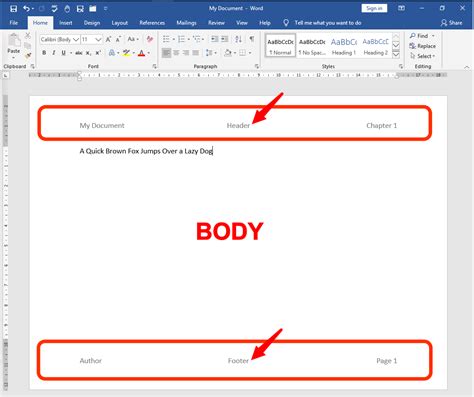The width and height of the screenshot is (474, 397).
Task: Open the File tab
Action: point(14,23)
